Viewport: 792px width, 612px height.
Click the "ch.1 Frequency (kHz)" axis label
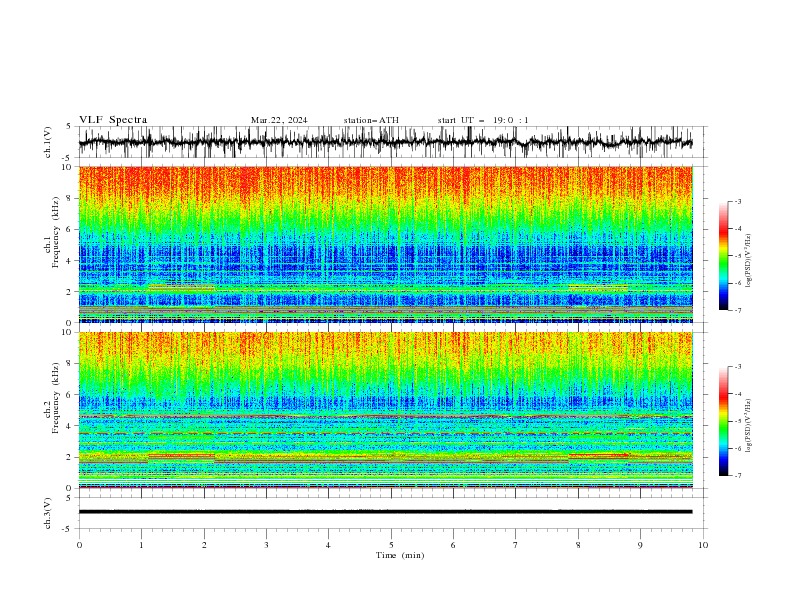(x=52, y=233)
